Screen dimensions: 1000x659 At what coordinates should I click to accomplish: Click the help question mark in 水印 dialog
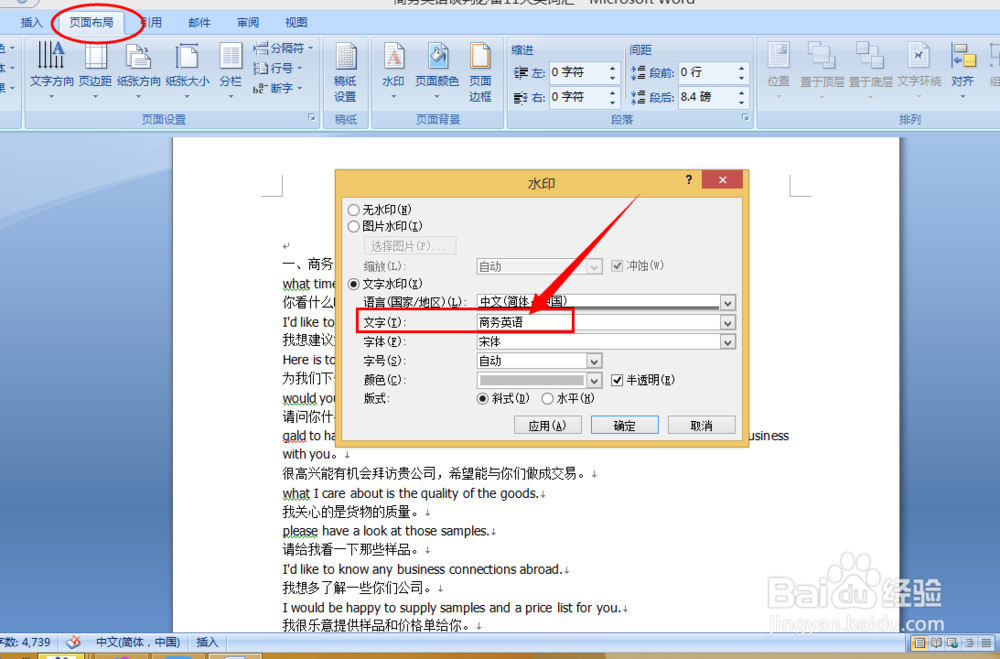pyautogui.click(x=689, y=180)
